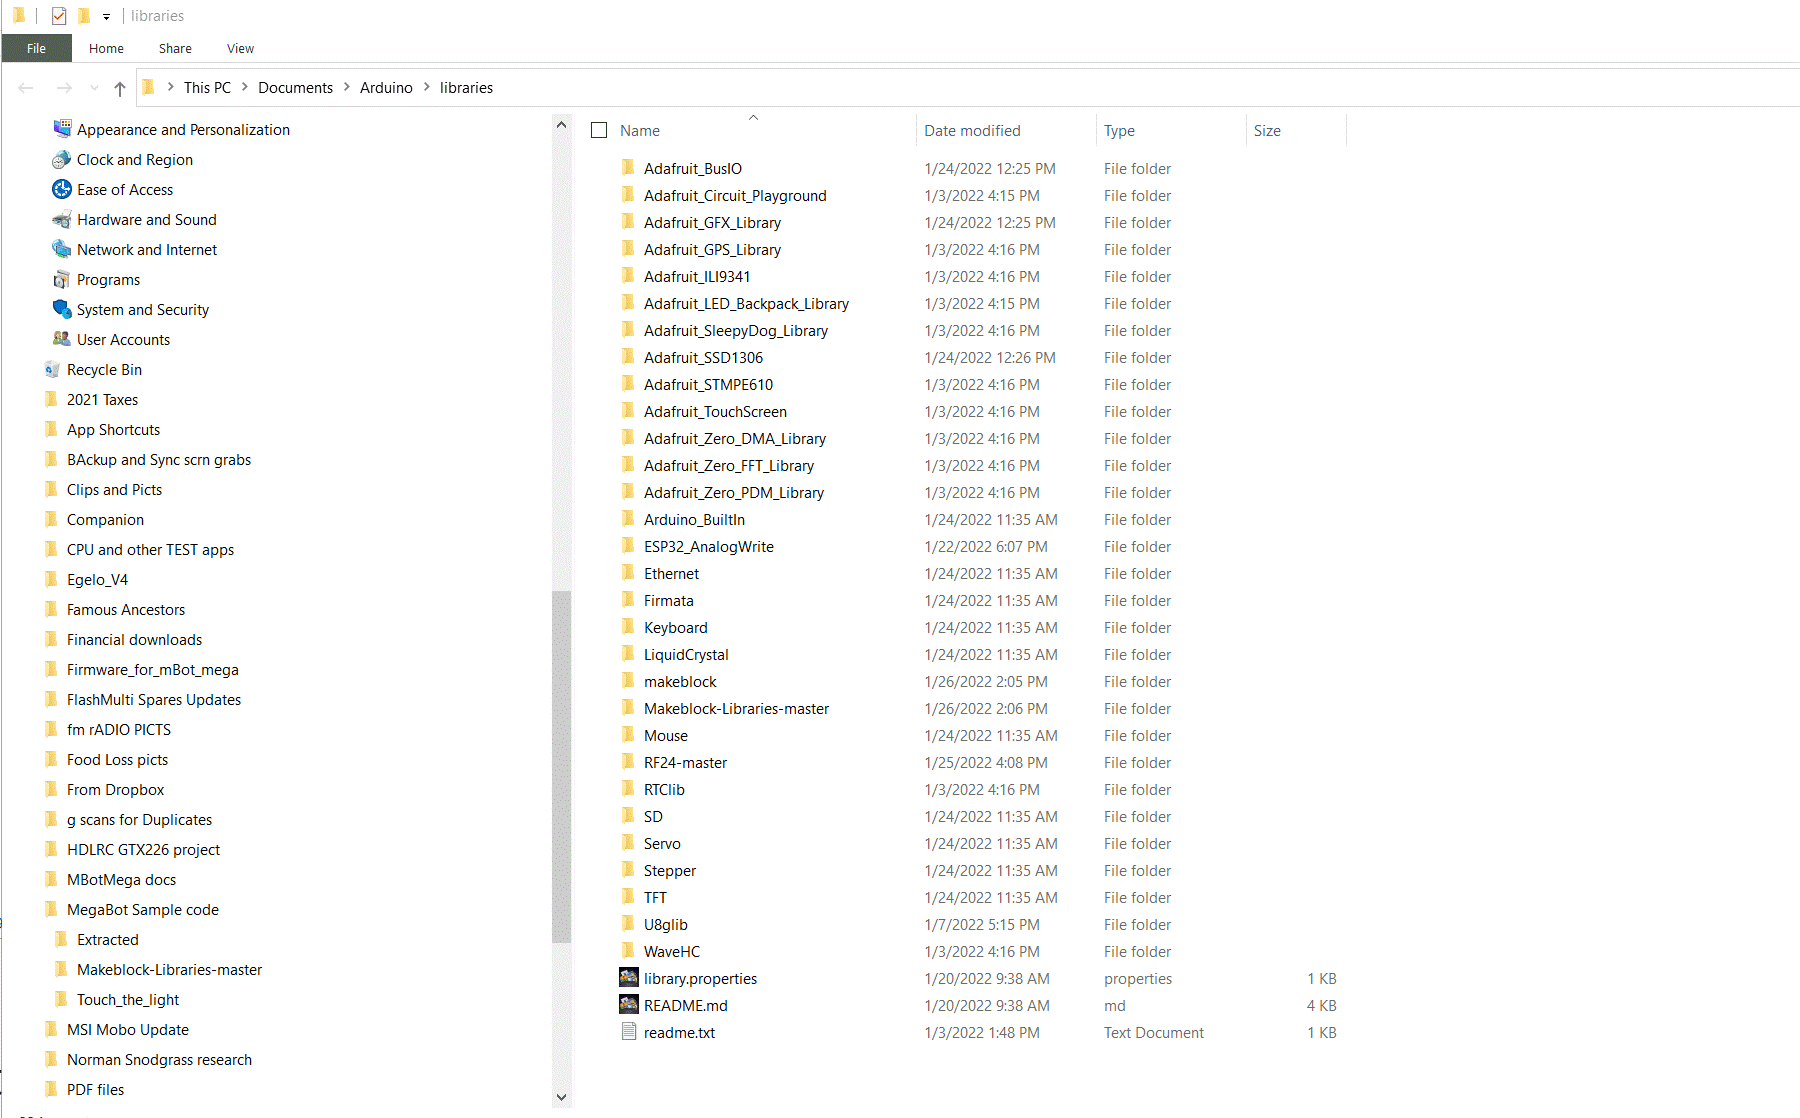Click the Properties checkmark icon in title bar
The height and width of the screenshot is (1118, 1800).
pyautogui.click(x=59, y=16)
